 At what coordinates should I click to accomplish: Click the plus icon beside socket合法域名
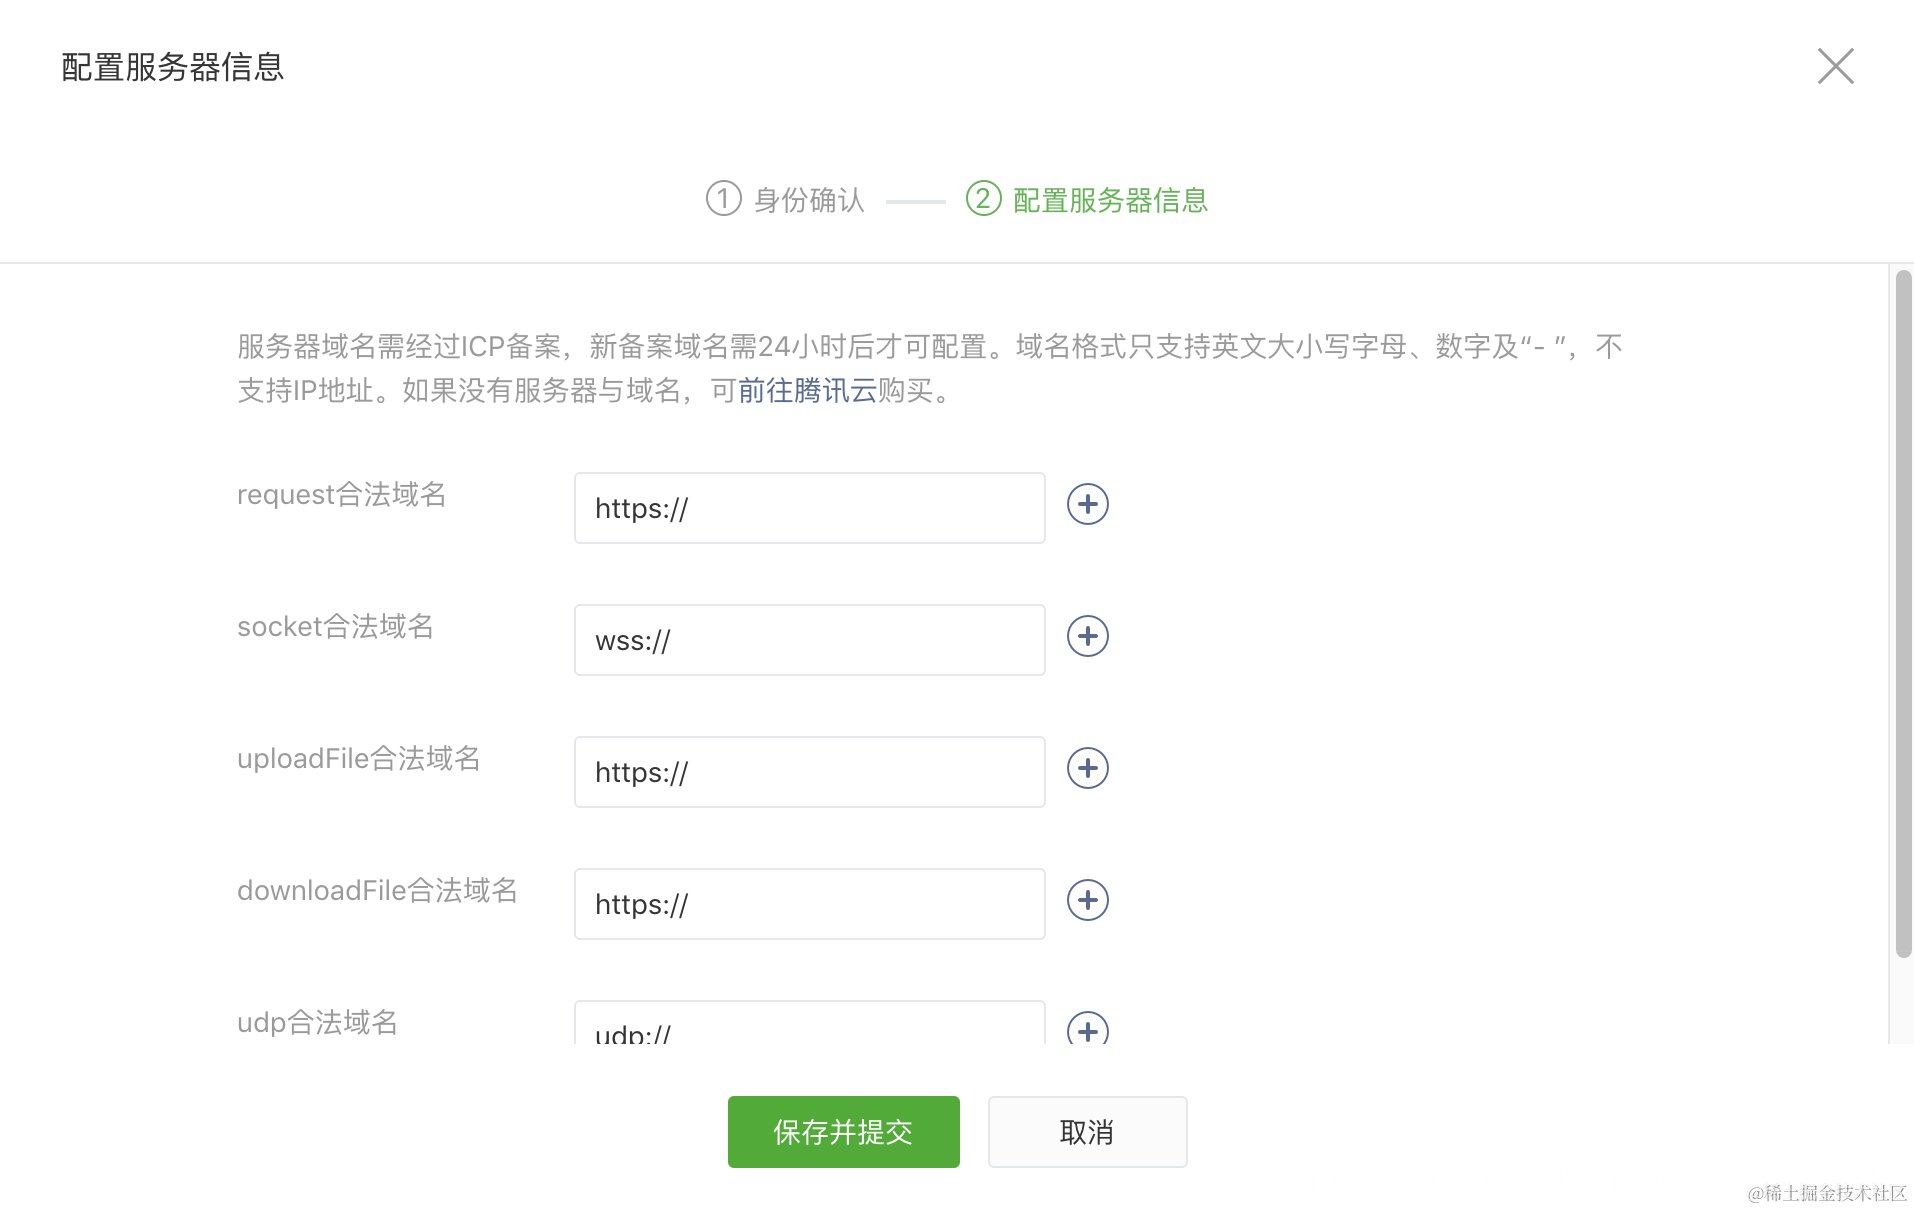tap(1088, 636)
